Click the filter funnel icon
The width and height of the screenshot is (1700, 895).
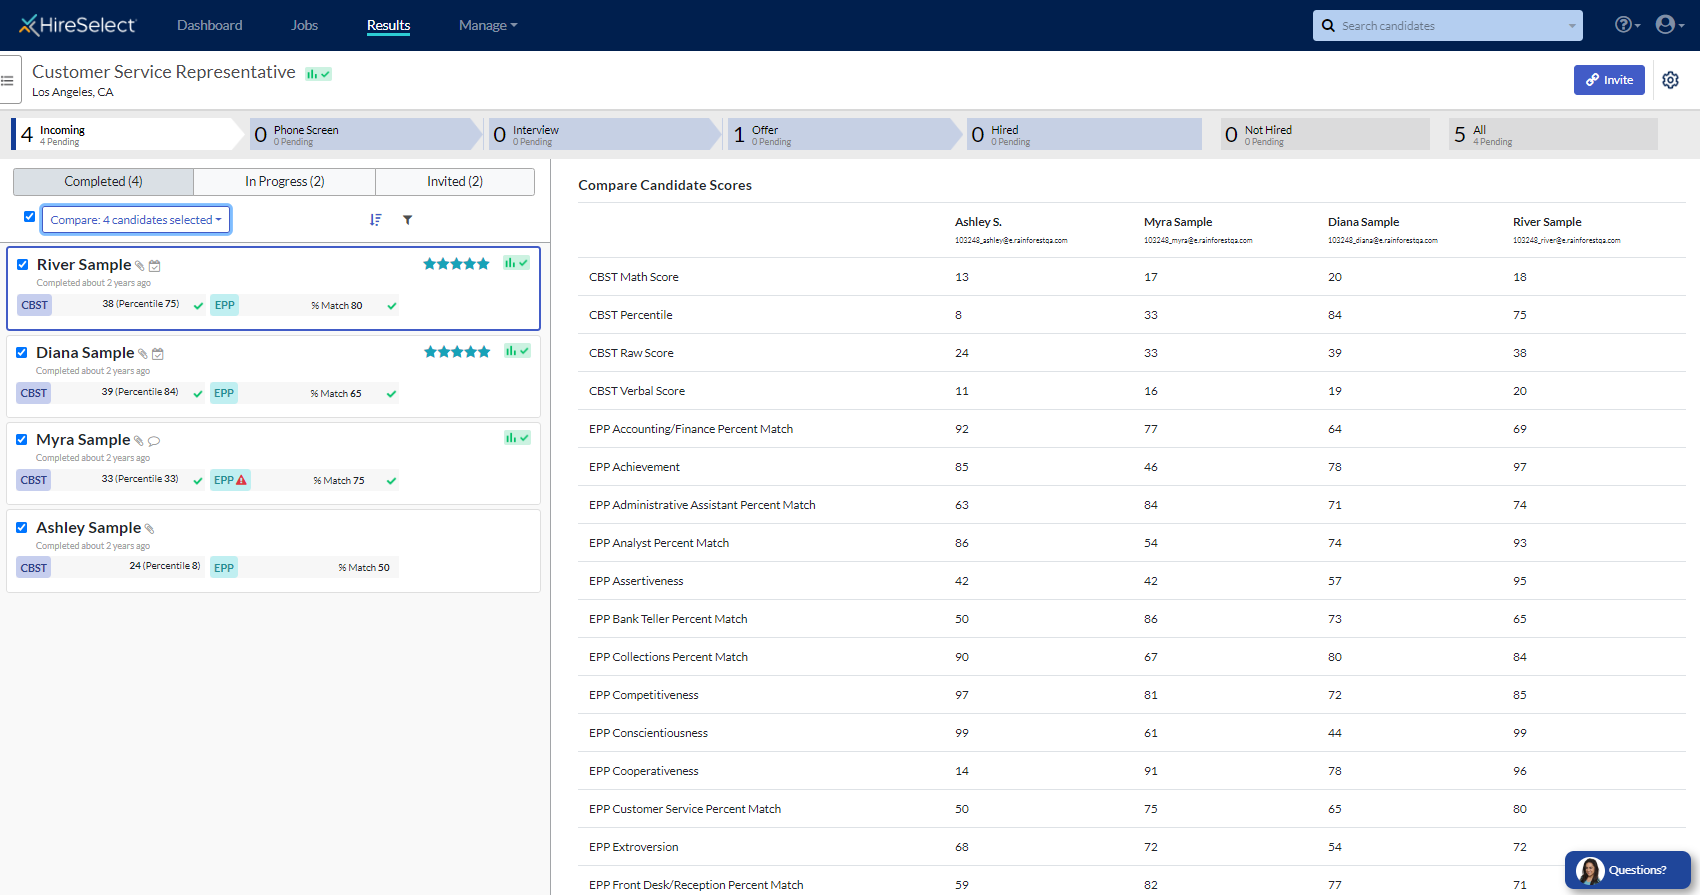point(408,220)
